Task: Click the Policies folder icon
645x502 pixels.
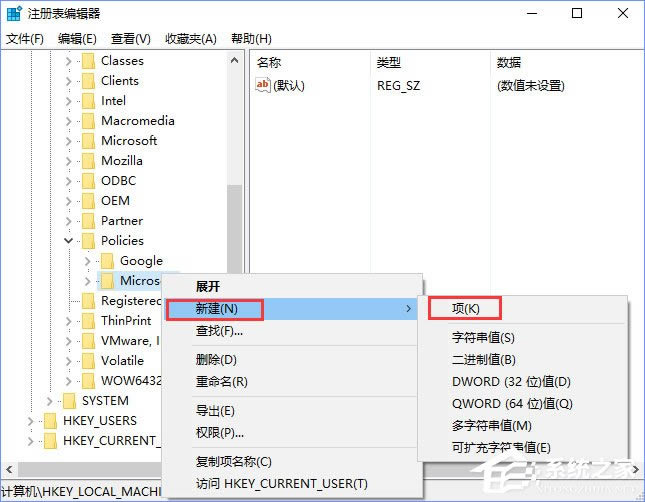Action: [88, 241]
